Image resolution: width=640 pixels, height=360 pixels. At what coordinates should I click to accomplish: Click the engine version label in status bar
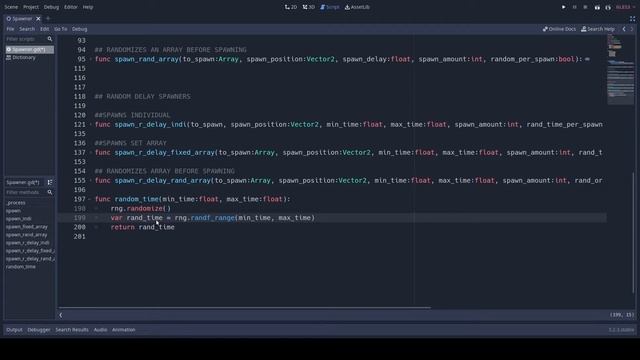coord(621,330)
